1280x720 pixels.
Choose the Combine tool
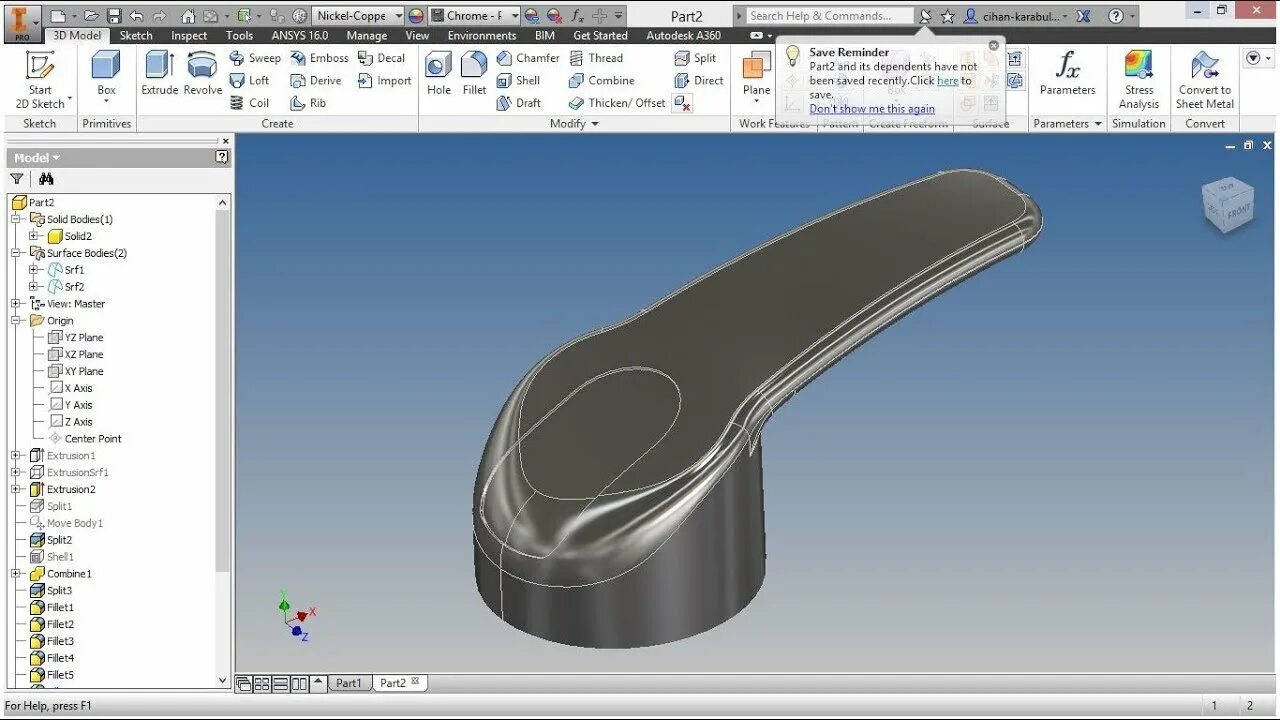(601, 80)
